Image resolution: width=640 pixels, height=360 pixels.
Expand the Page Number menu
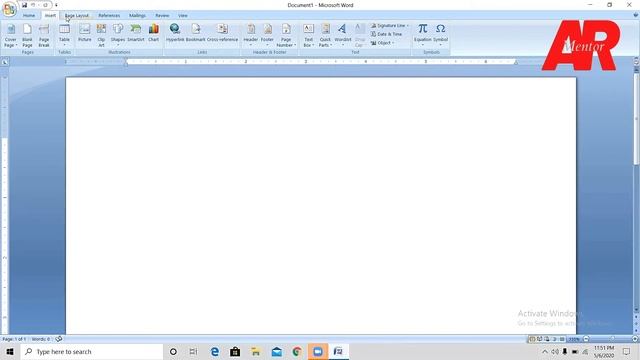(x=286, y=36)
